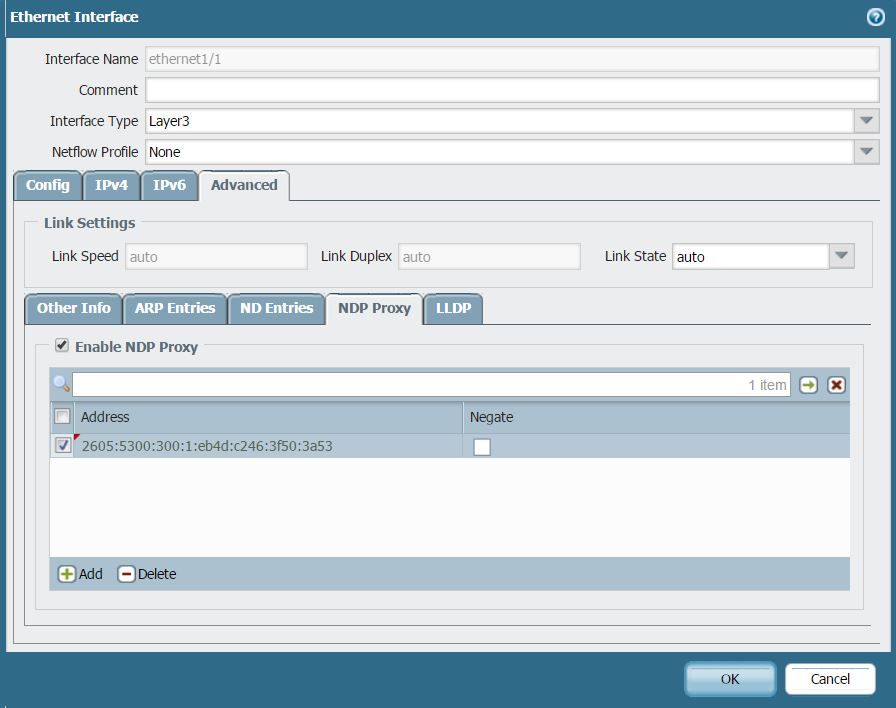896x708 pixels.
Task: Click the green plus Add icon
Action: (x=67, y=574)
